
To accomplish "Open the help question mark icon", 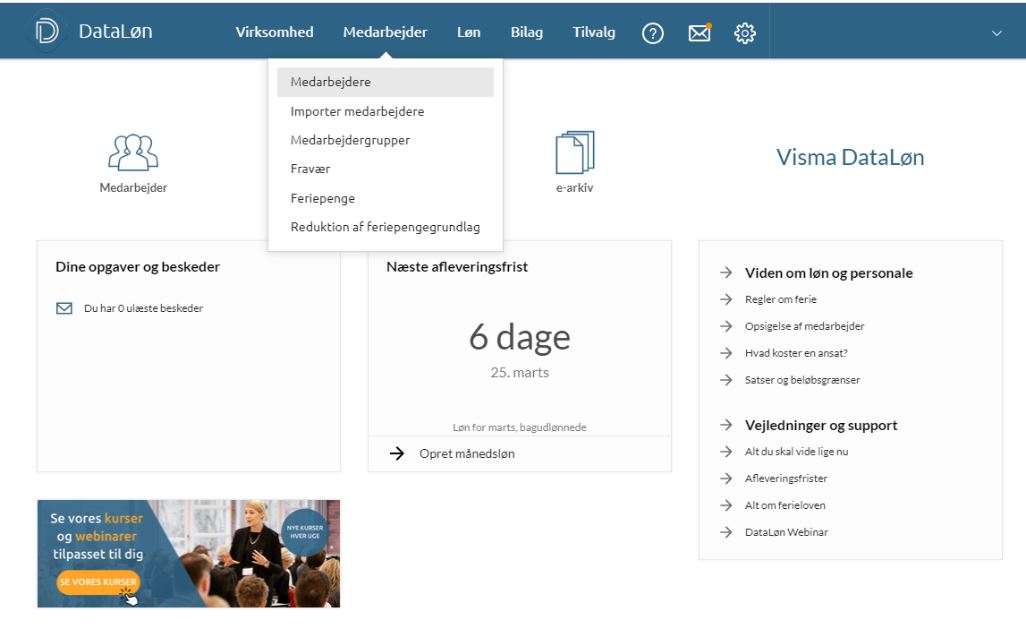I will pyautogui.click(x=652, y=33).
